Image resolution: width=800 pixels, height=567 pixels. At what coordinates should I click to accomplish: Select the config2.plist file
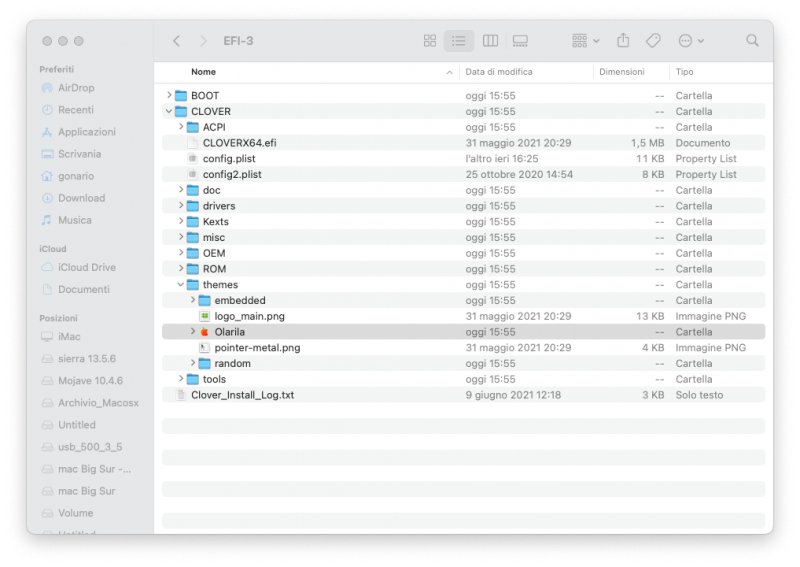pyautogui.click(x=463, y=175)
